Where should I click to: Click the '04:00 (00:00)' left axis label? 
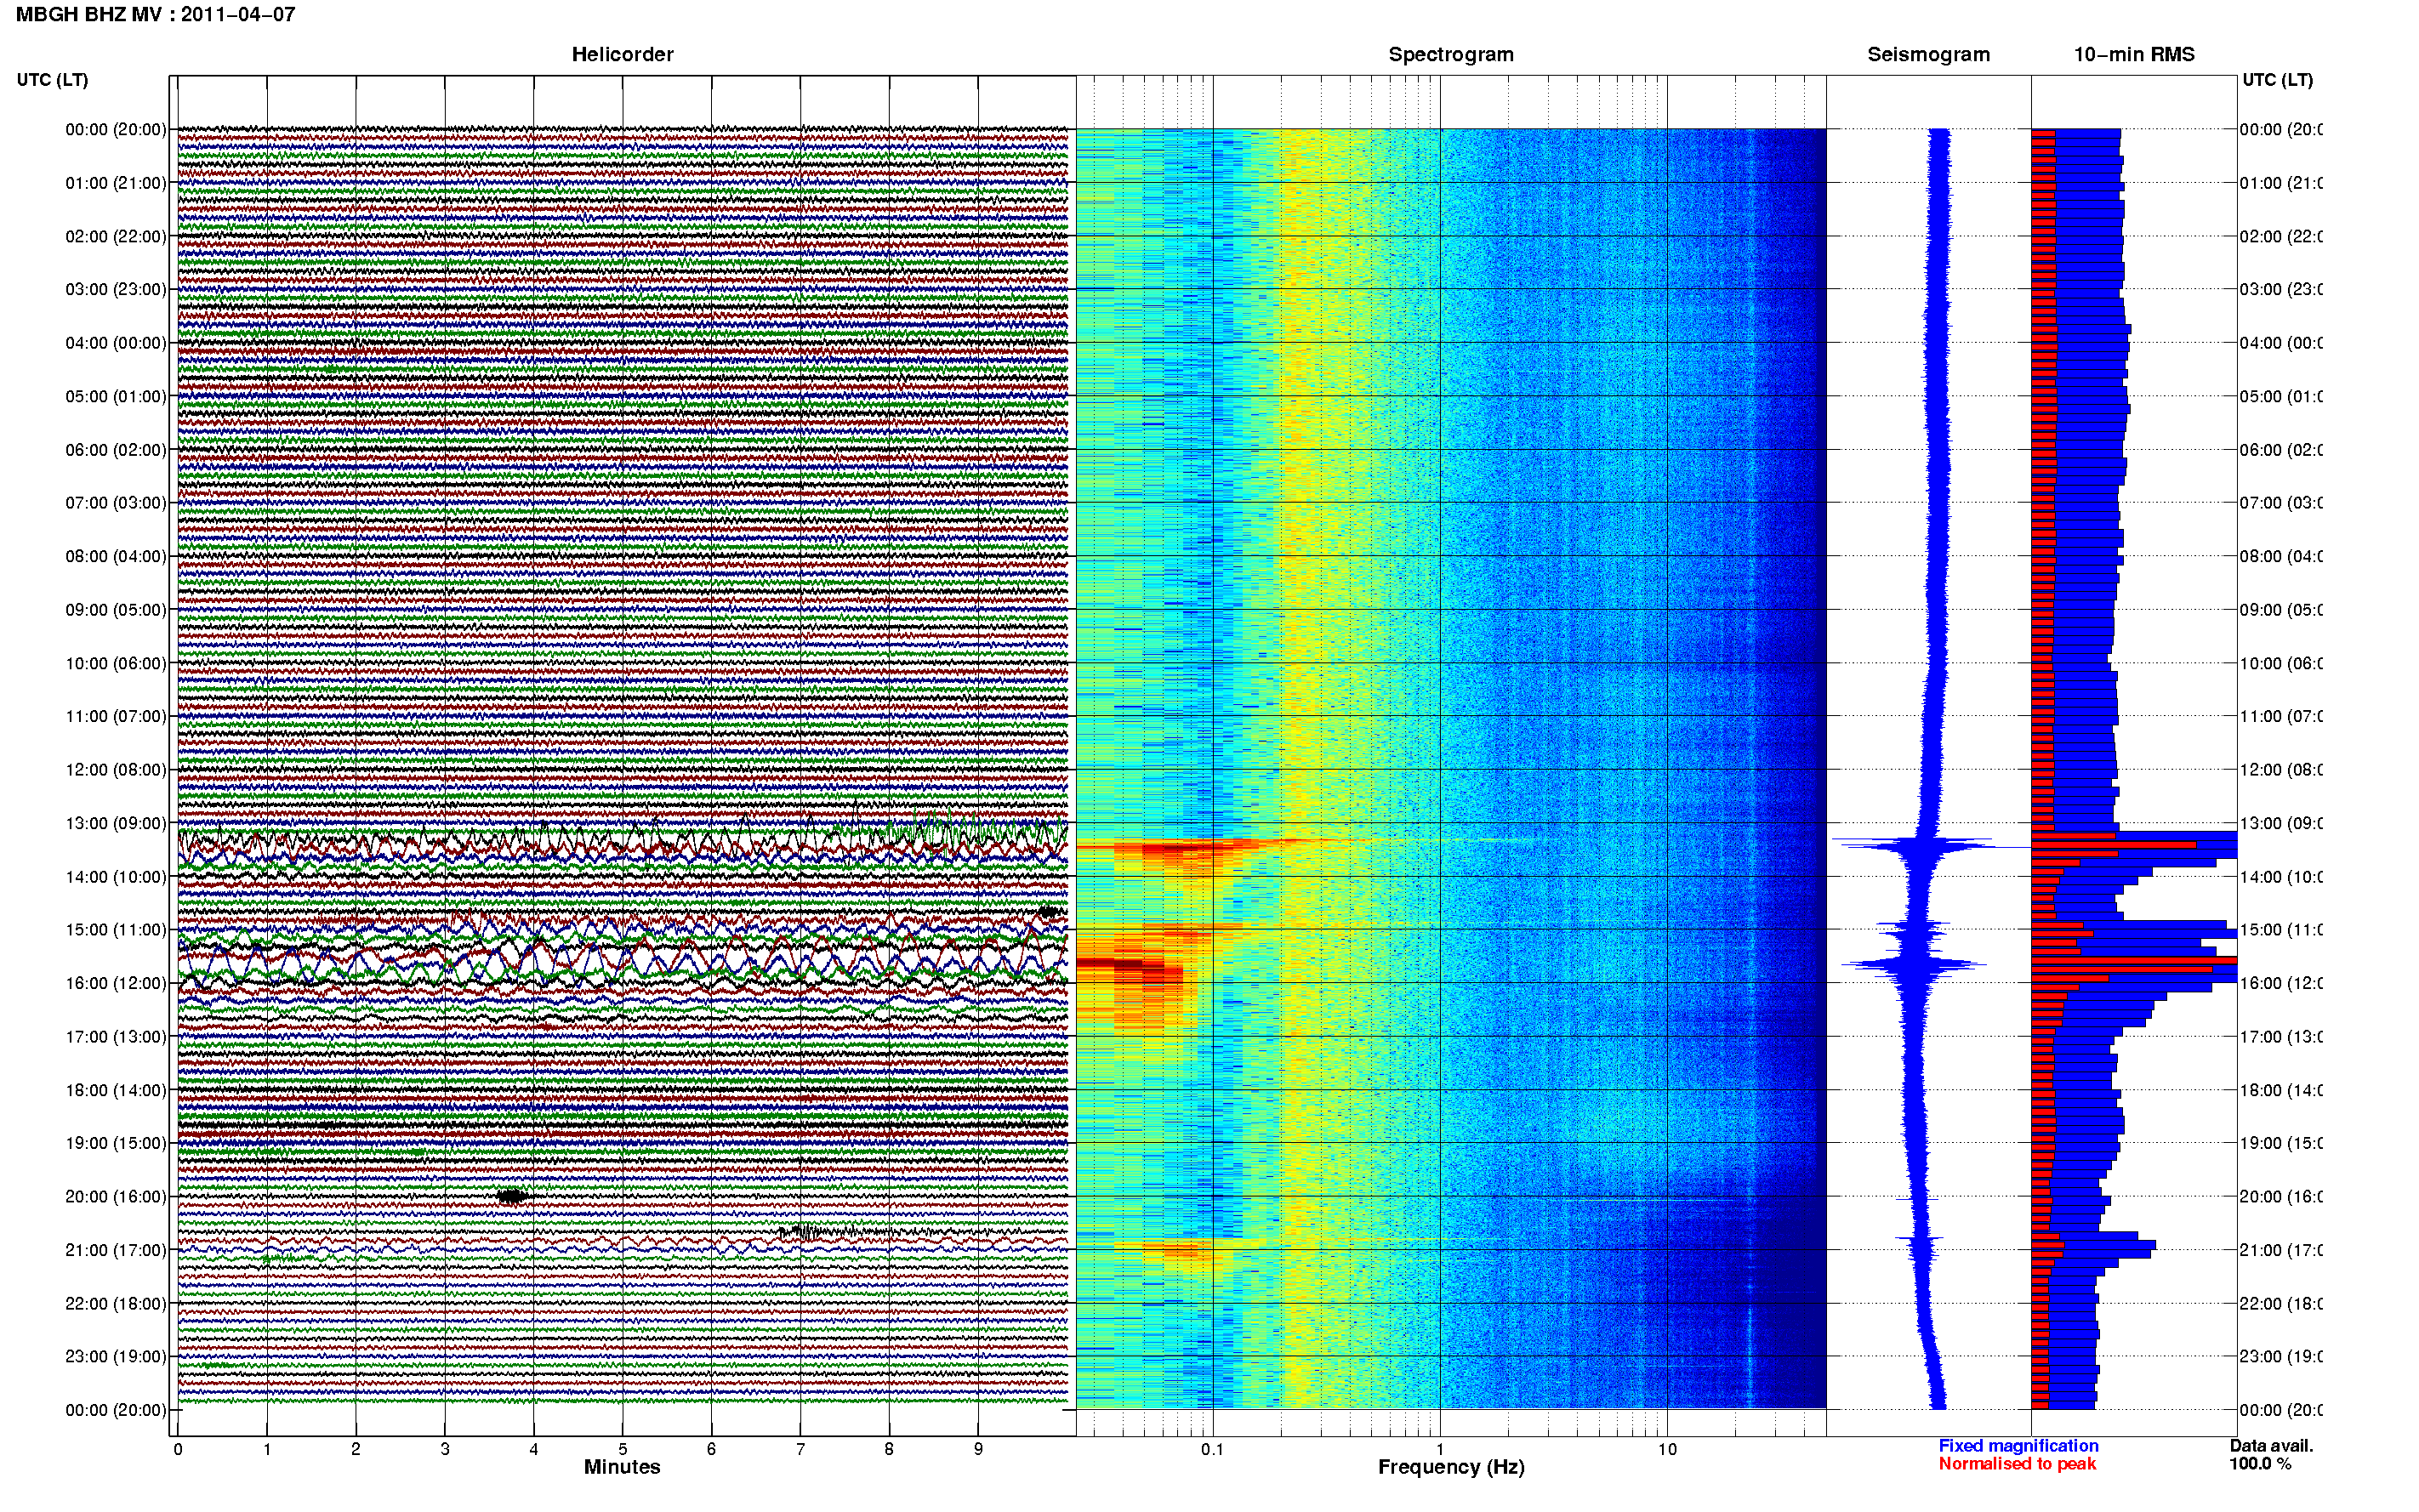pyautogui.click(x=116, y=343)
